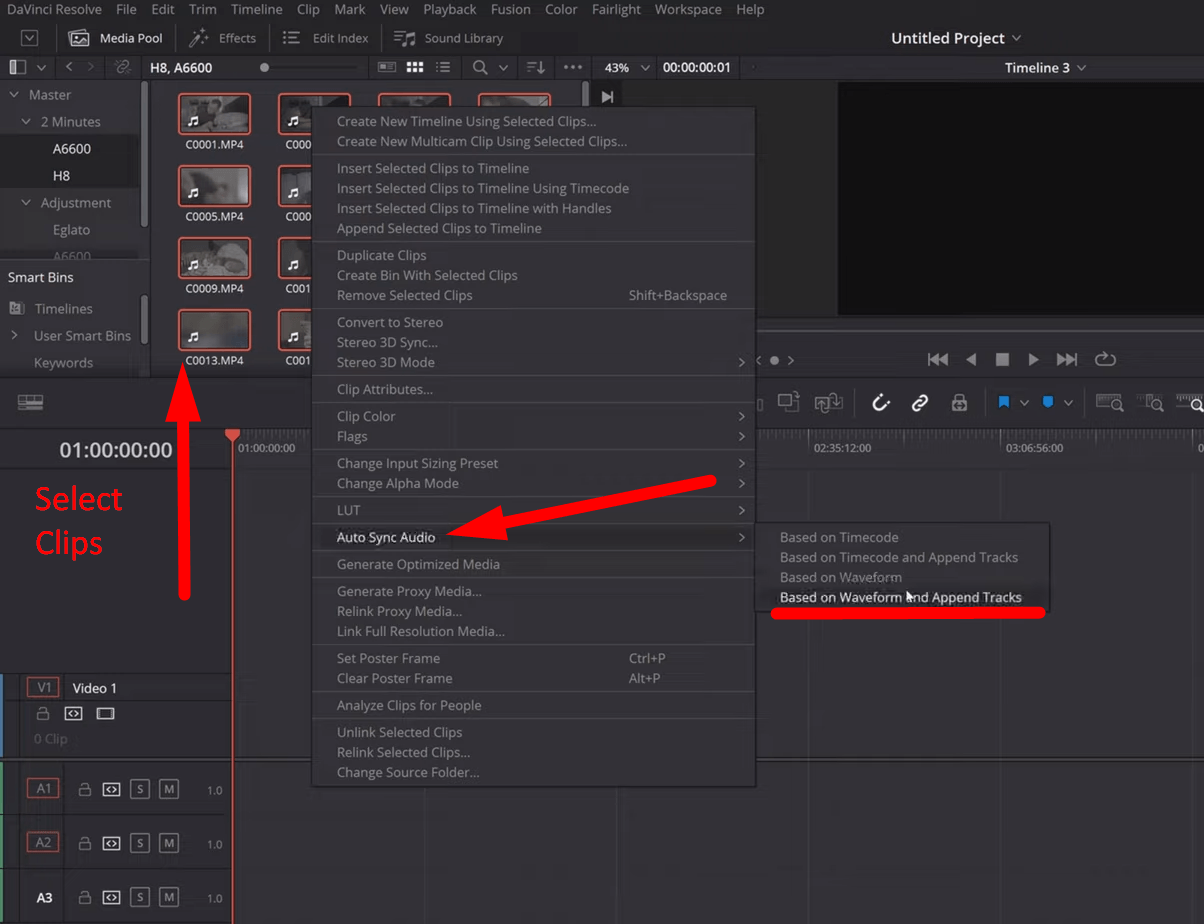Open the Playback menu
Viewport: 1204px width, 924px height.
[449, 10]
